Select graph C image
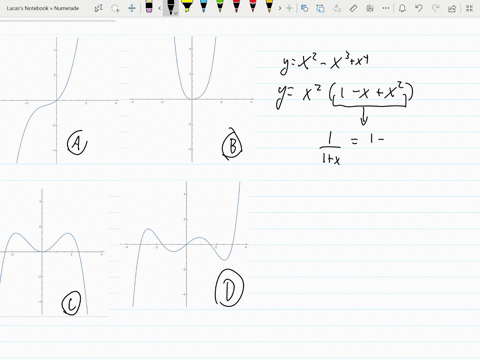 tap(52, 252)
